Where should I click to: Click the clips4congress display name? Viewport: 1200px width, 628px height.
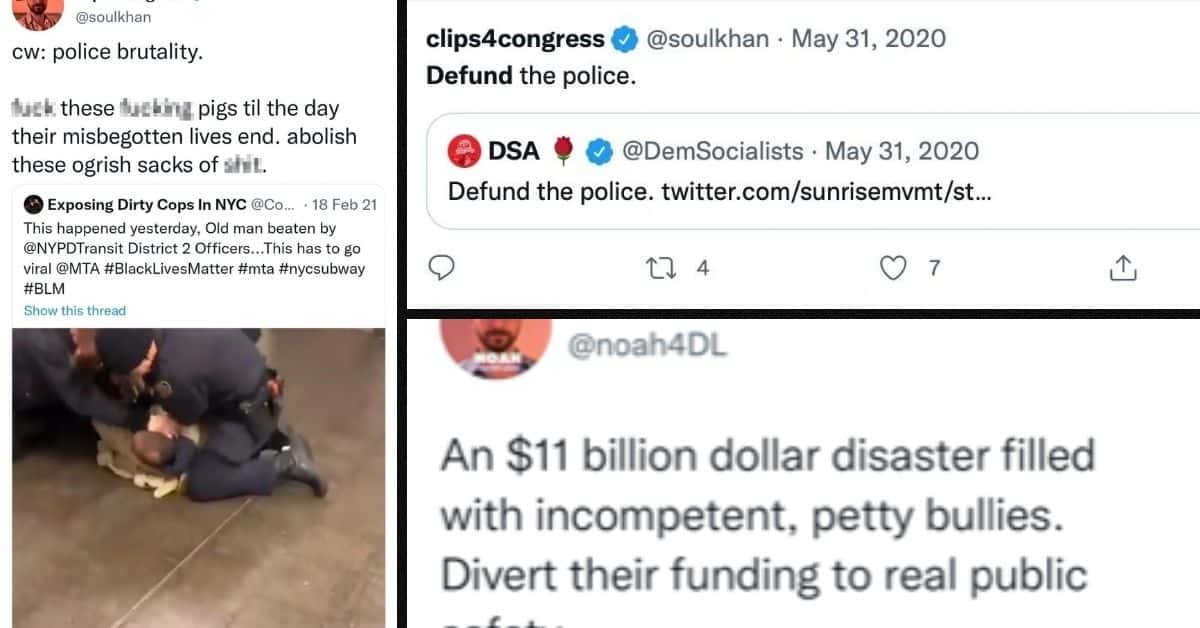coord(514,39)
